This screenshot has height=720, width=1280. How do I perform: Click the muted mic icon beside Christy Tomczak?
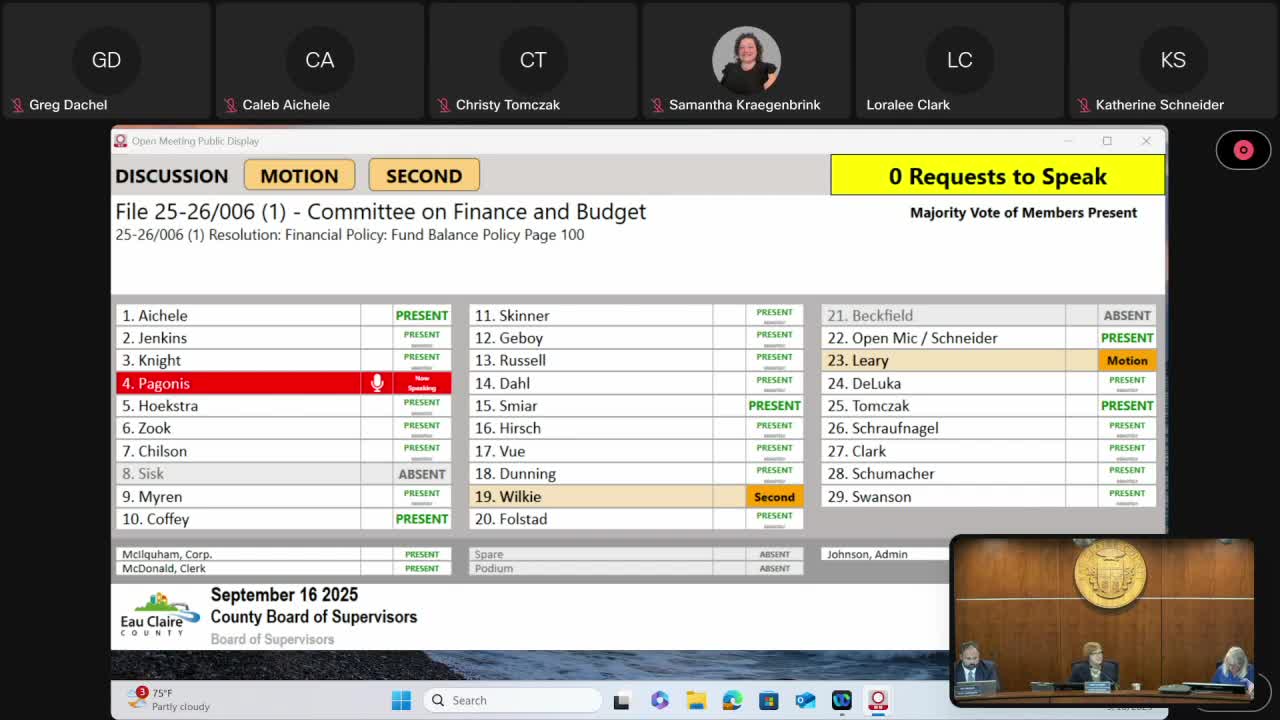(444, 105)
